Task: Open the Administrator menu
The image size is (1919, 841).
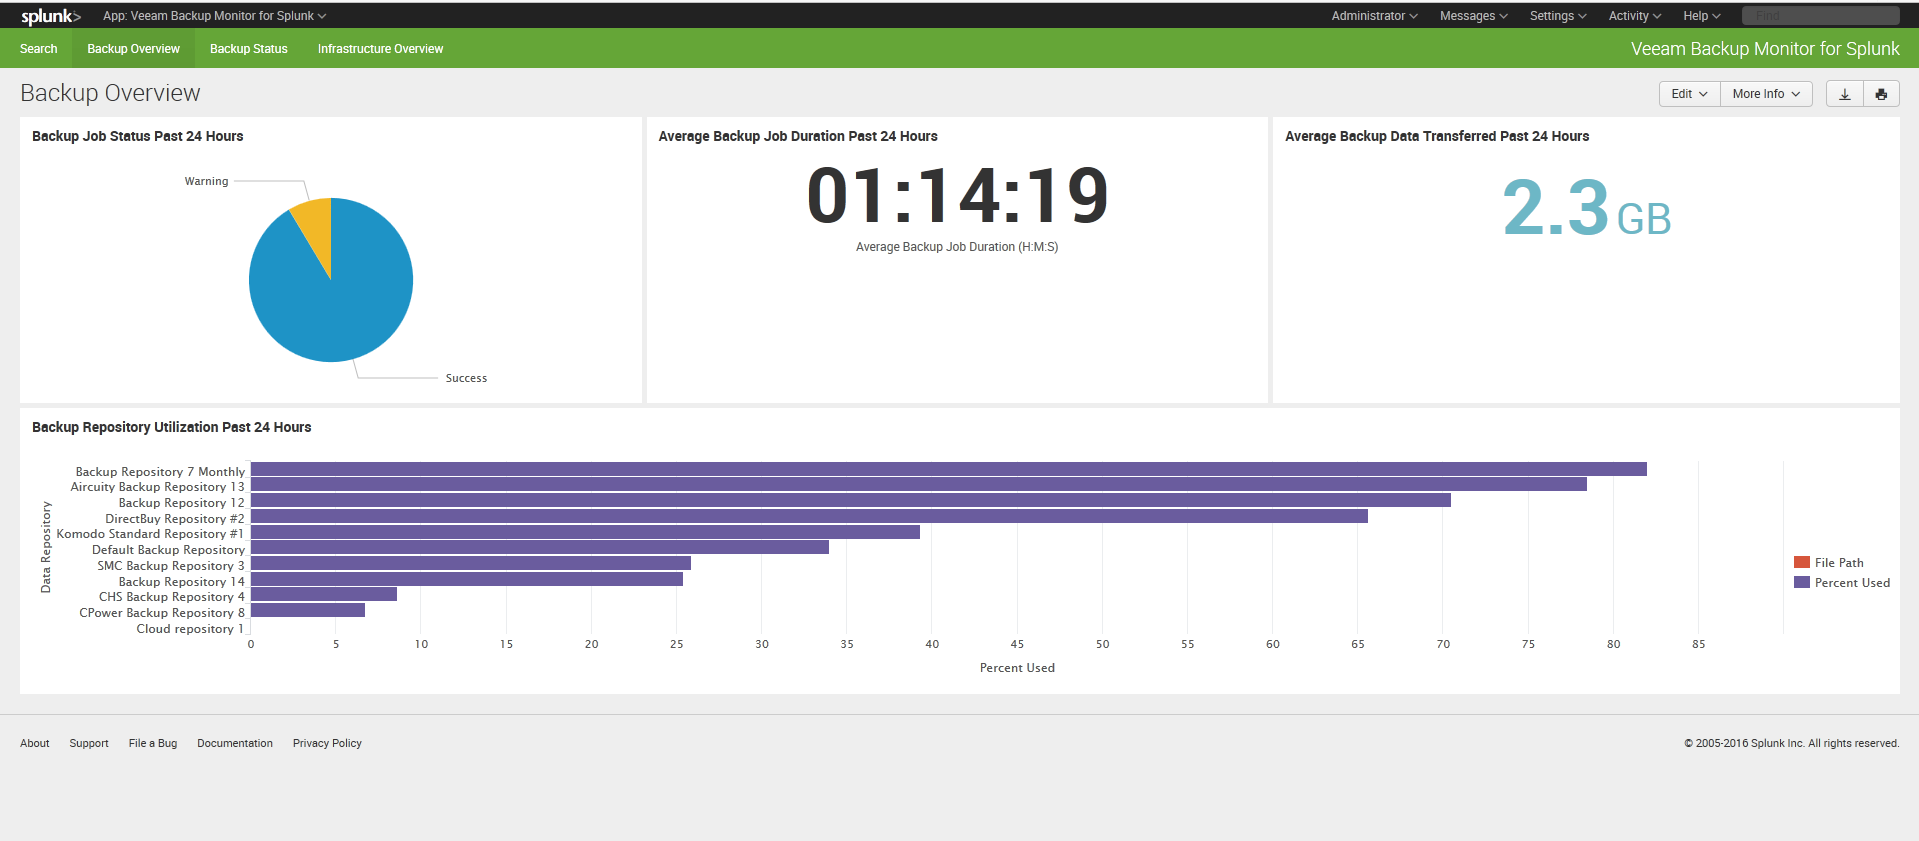Action: 1374,16
